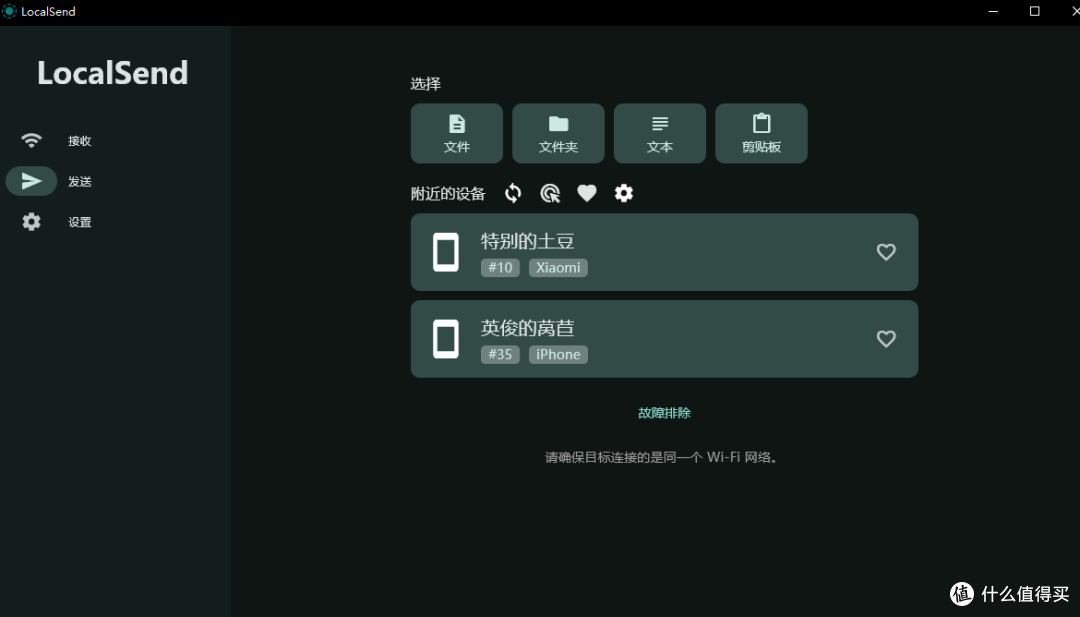This screenshot has height=617, width=1080.
Task: Click the manual target address icon
Action: [x=550, y=194]
